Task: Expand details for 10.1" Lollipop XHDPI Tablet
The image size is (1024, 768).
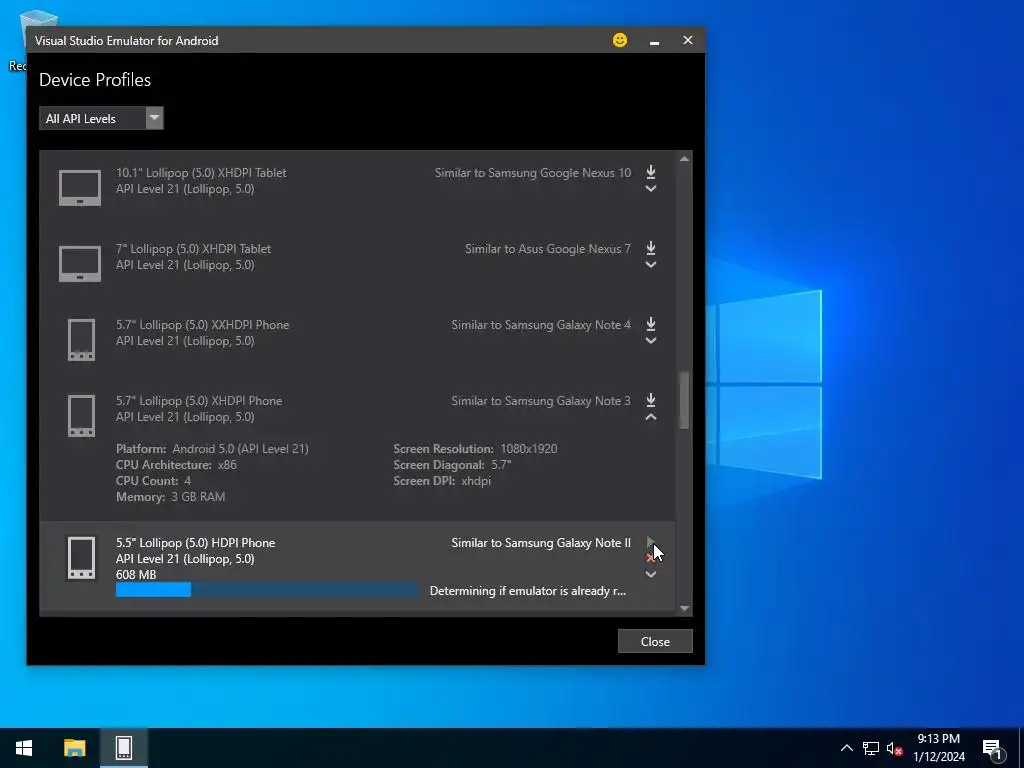Action: [650, 189]
